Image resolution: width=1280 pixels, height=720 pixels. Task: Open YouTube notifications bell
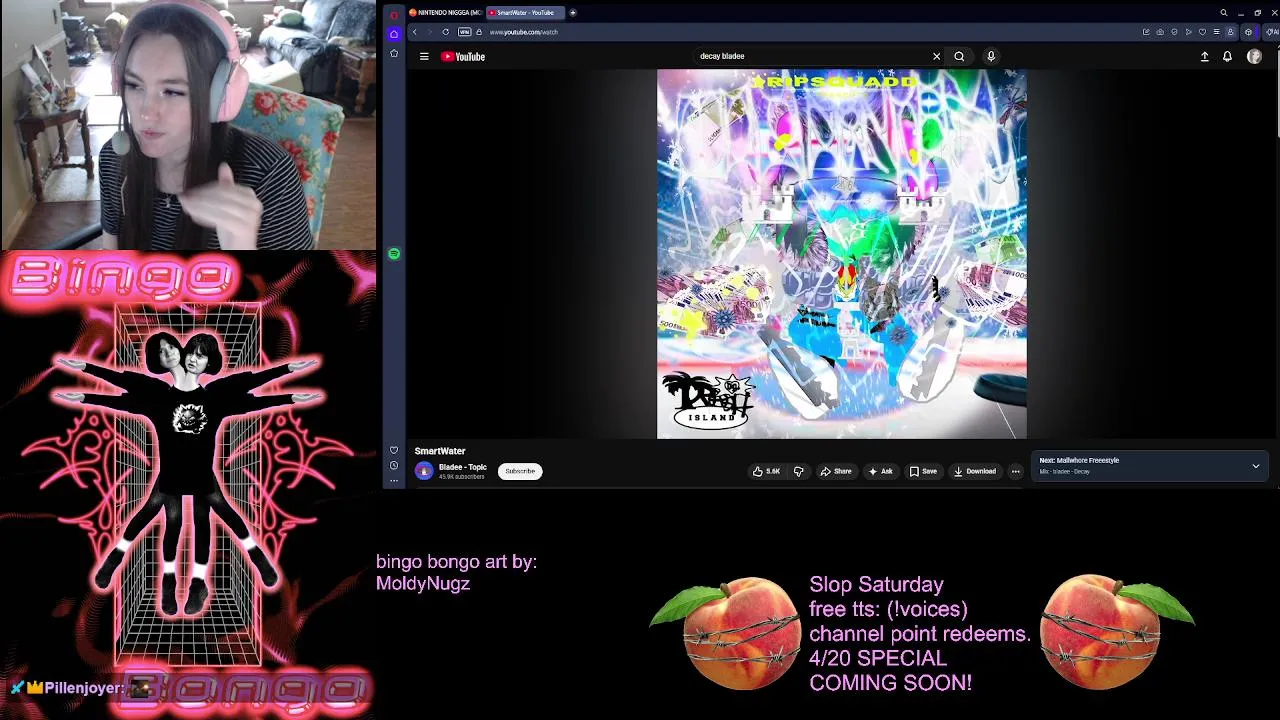[x=1227, y=57]
